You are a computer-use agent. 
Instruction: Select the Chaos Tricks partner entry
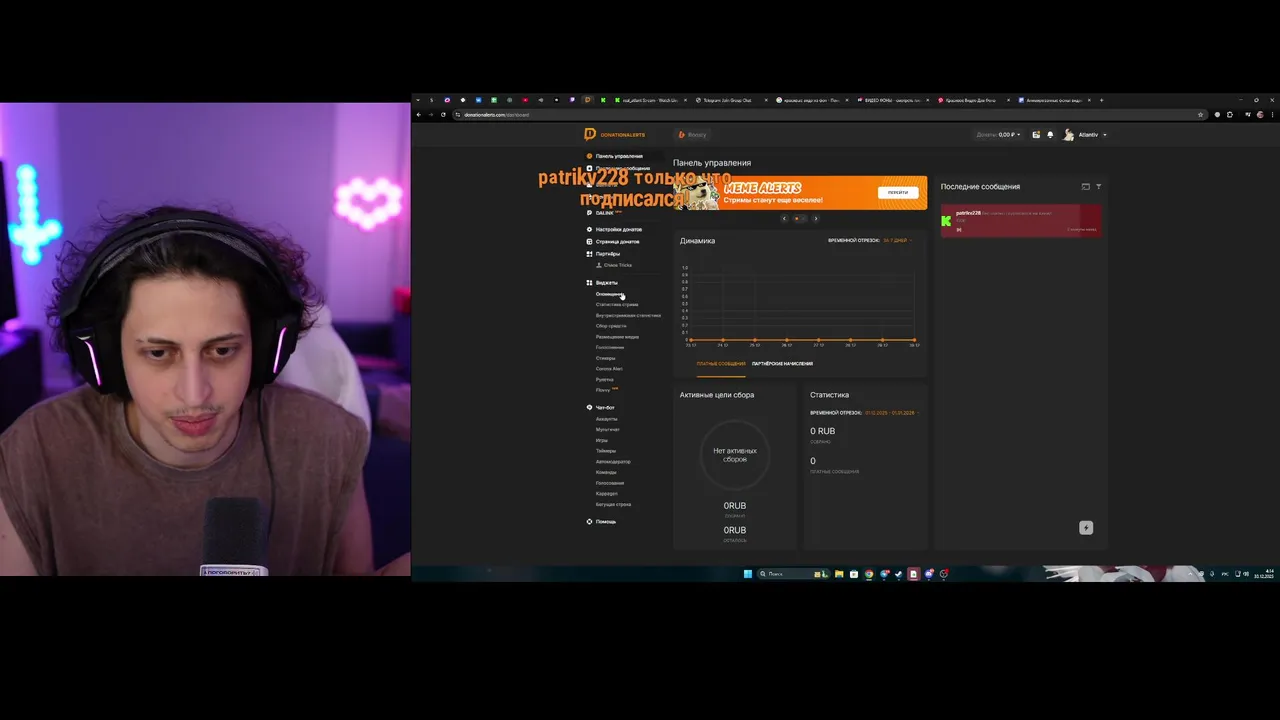coord(614,265)
